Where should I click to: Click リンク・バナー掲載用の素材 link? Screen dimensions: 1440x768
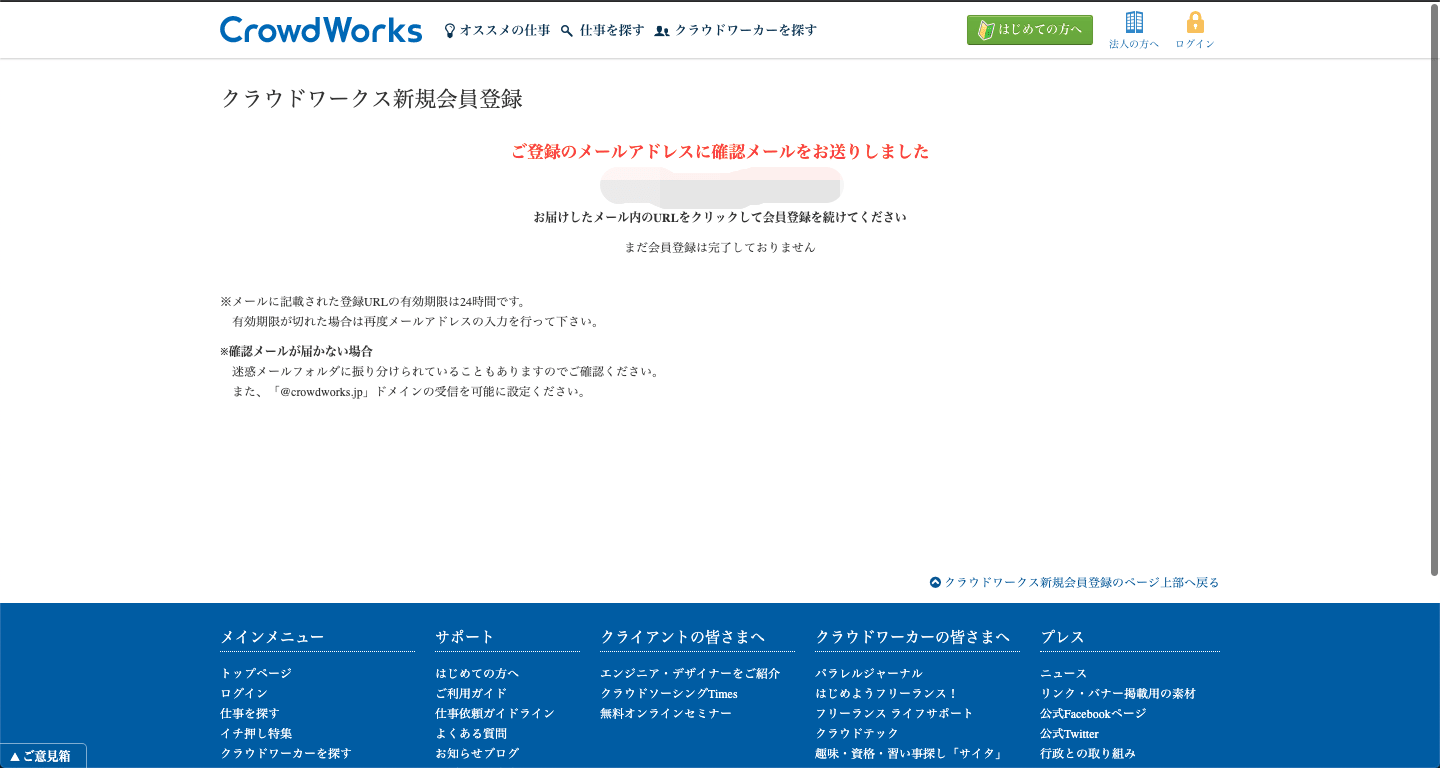pyautogui.click(x=1118, y=693)
